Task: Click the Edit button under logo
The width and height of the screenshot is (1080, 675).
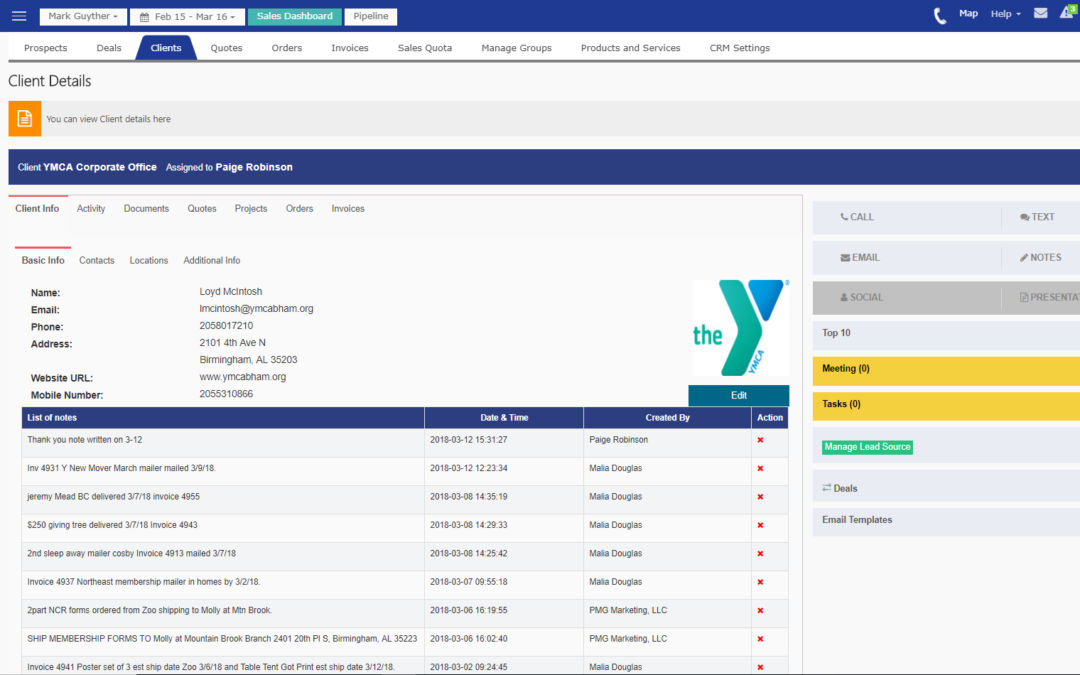Action: pyautogui.click(x=738, y=395)
